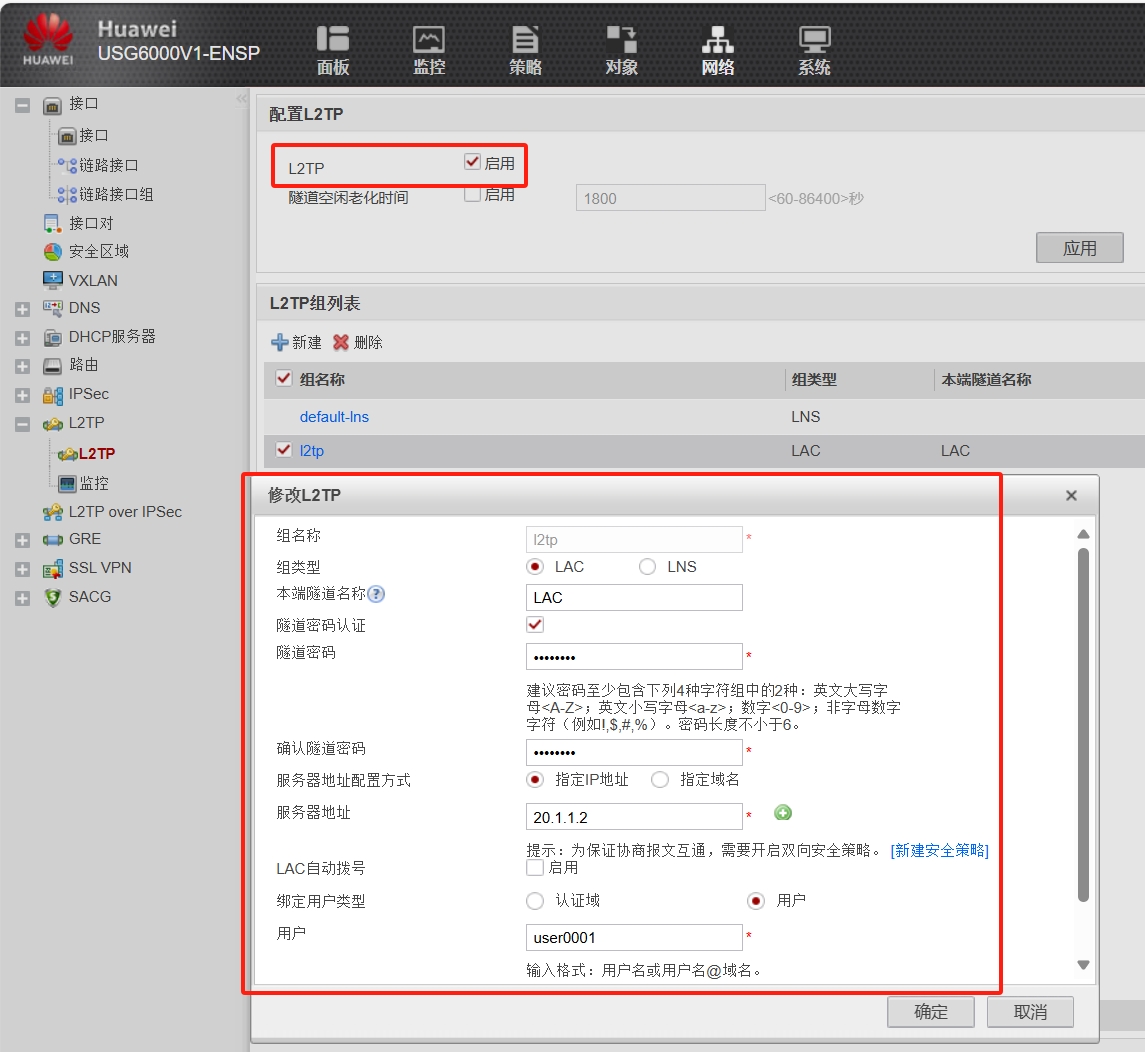
Task: Open the 监控 item under L2TP
Action: 93,483
